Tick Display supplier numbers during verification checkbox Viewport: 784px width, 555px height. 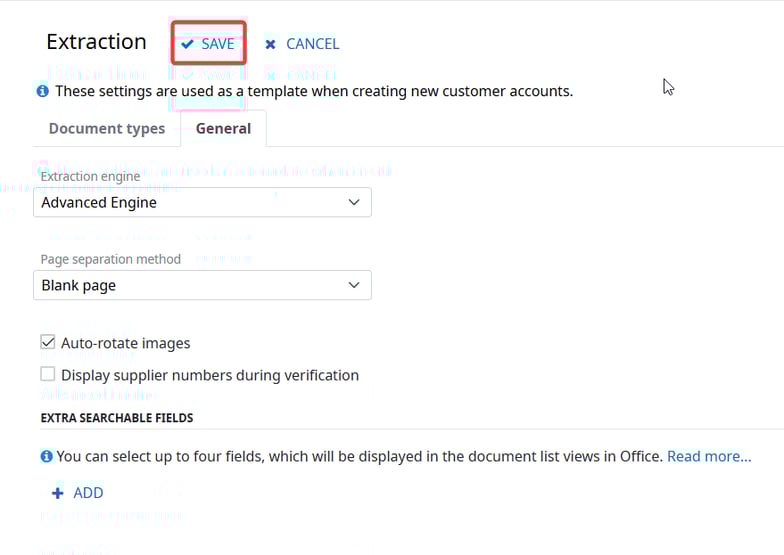coord(48,375)
